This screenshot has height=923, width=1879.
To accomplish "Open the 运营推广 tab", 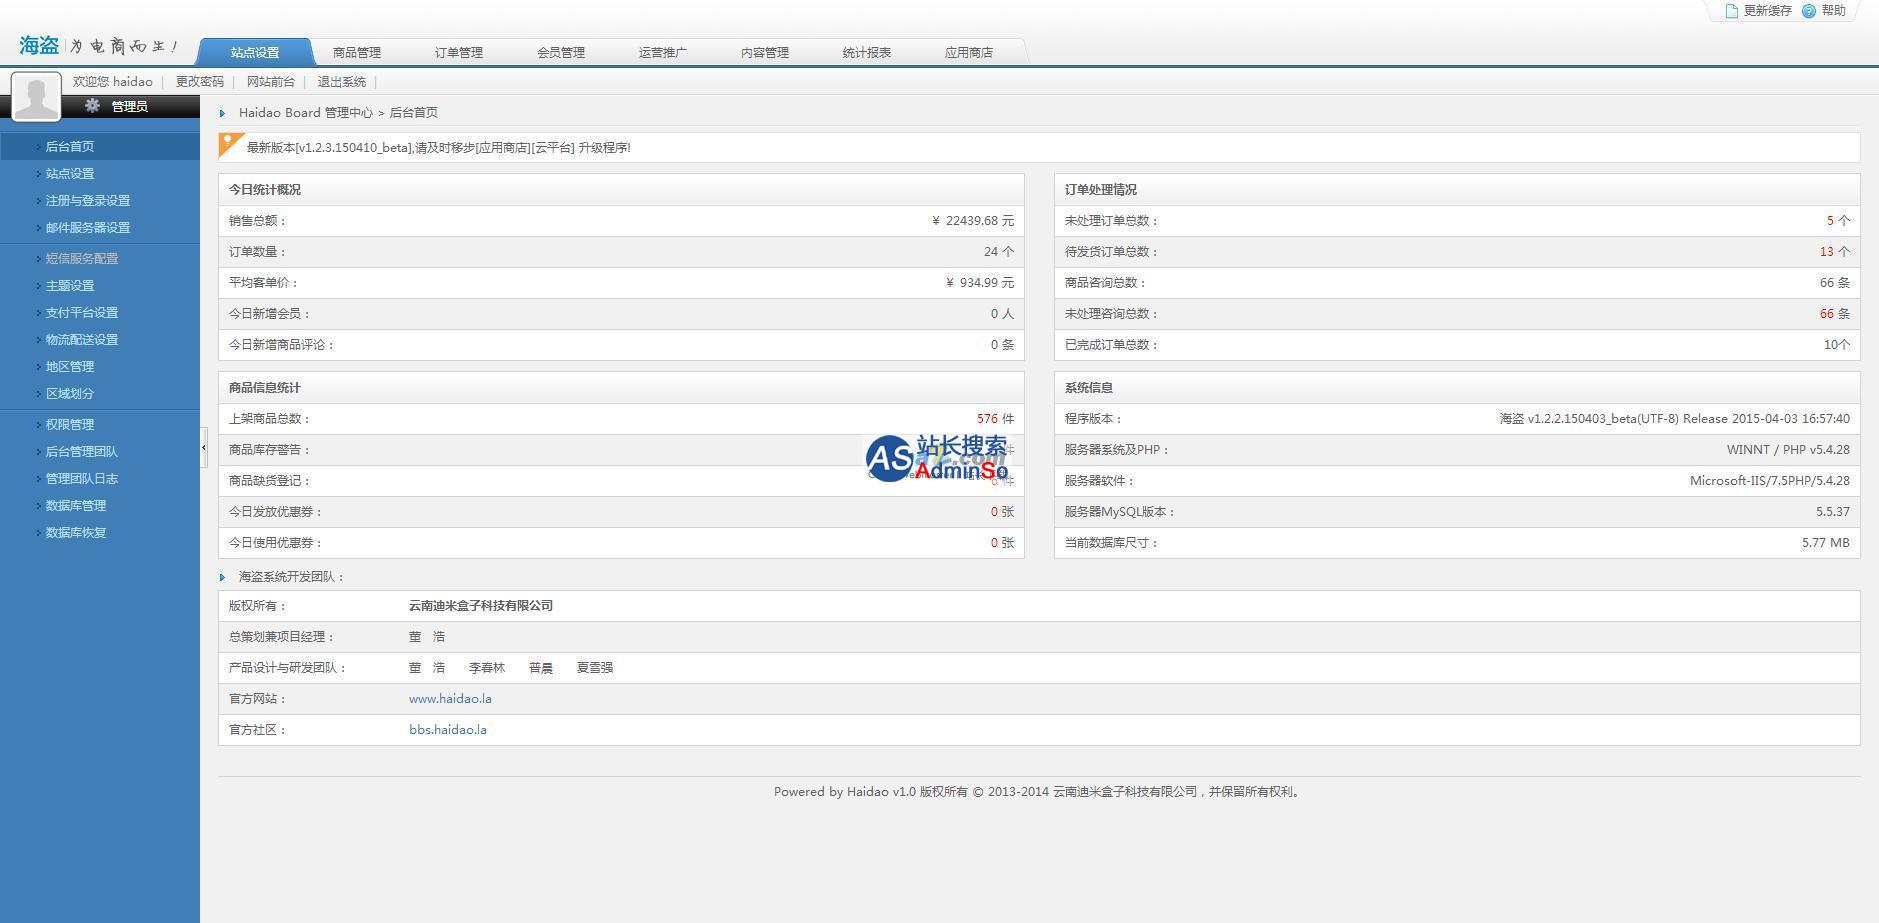I will pyautogui.click(x=663, y=53).
